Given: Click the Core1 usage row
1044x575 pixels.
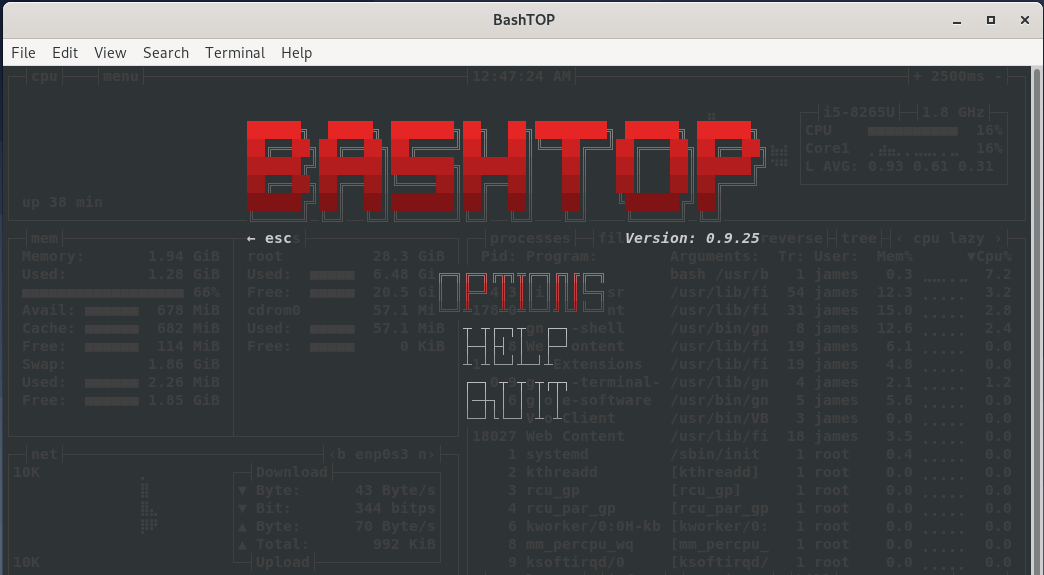Looking at the screenshot, I should [x=904, y=148].
